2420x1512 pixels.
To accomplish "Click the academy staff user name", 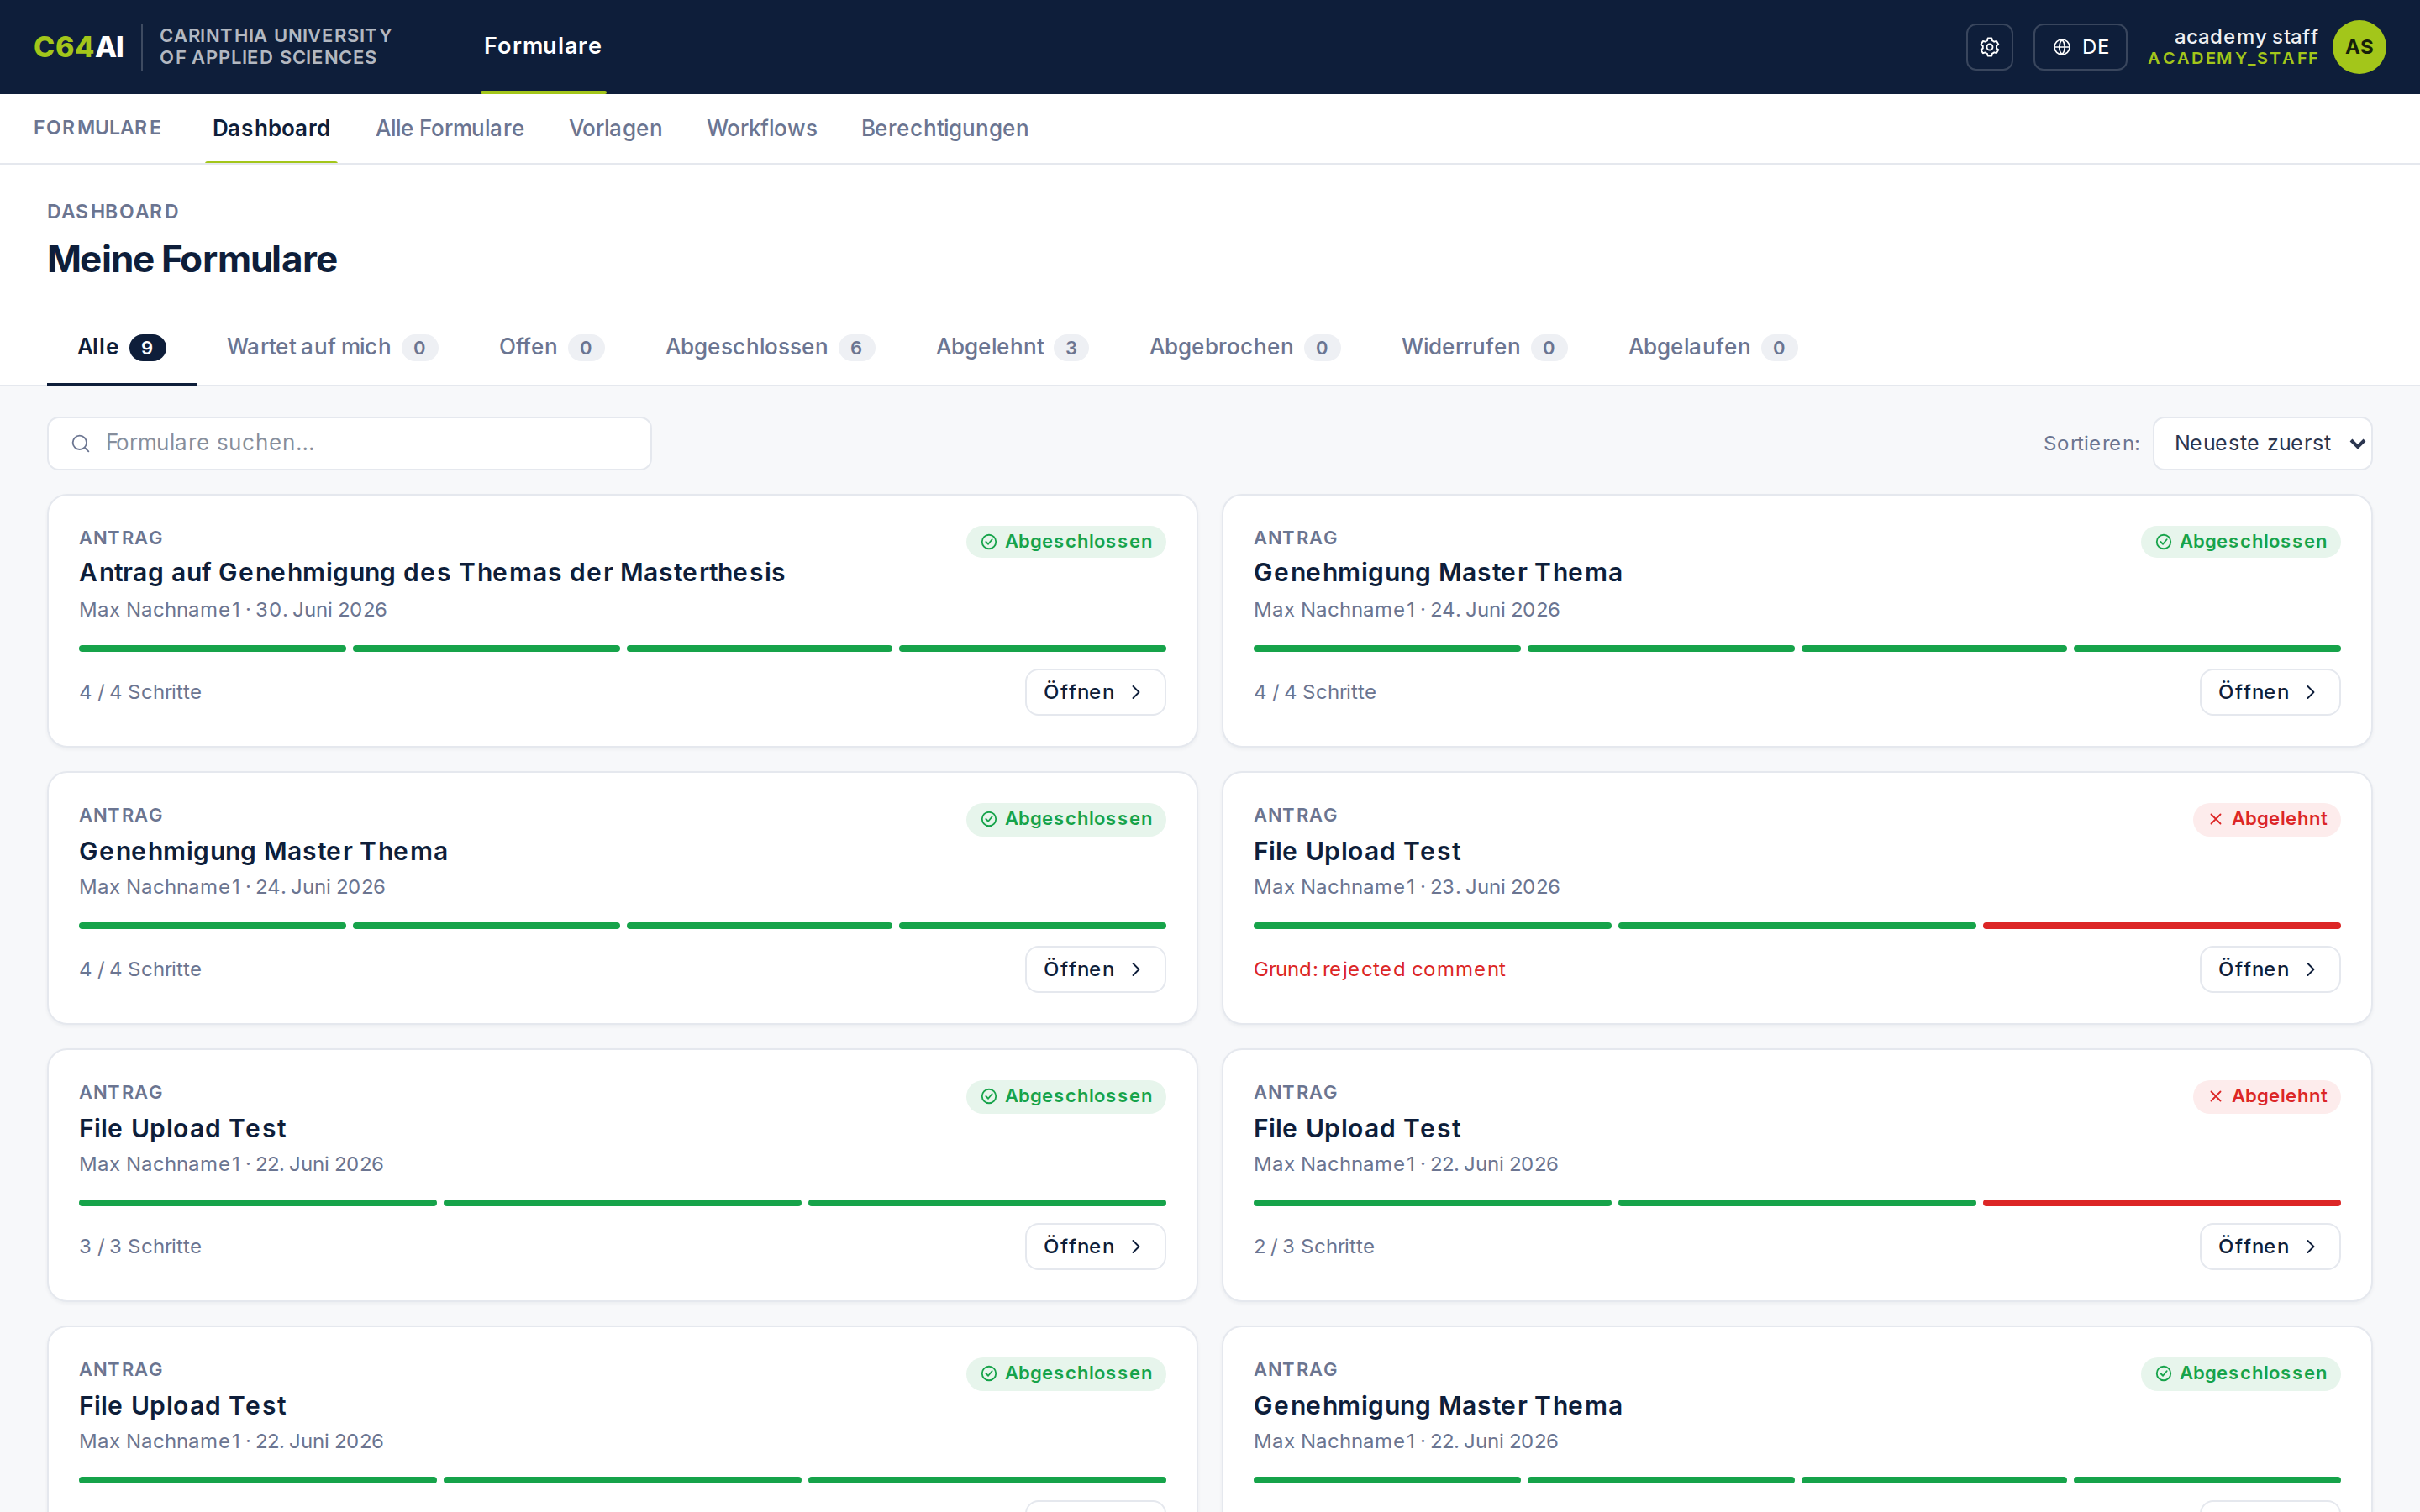I will pos(2245,36).
